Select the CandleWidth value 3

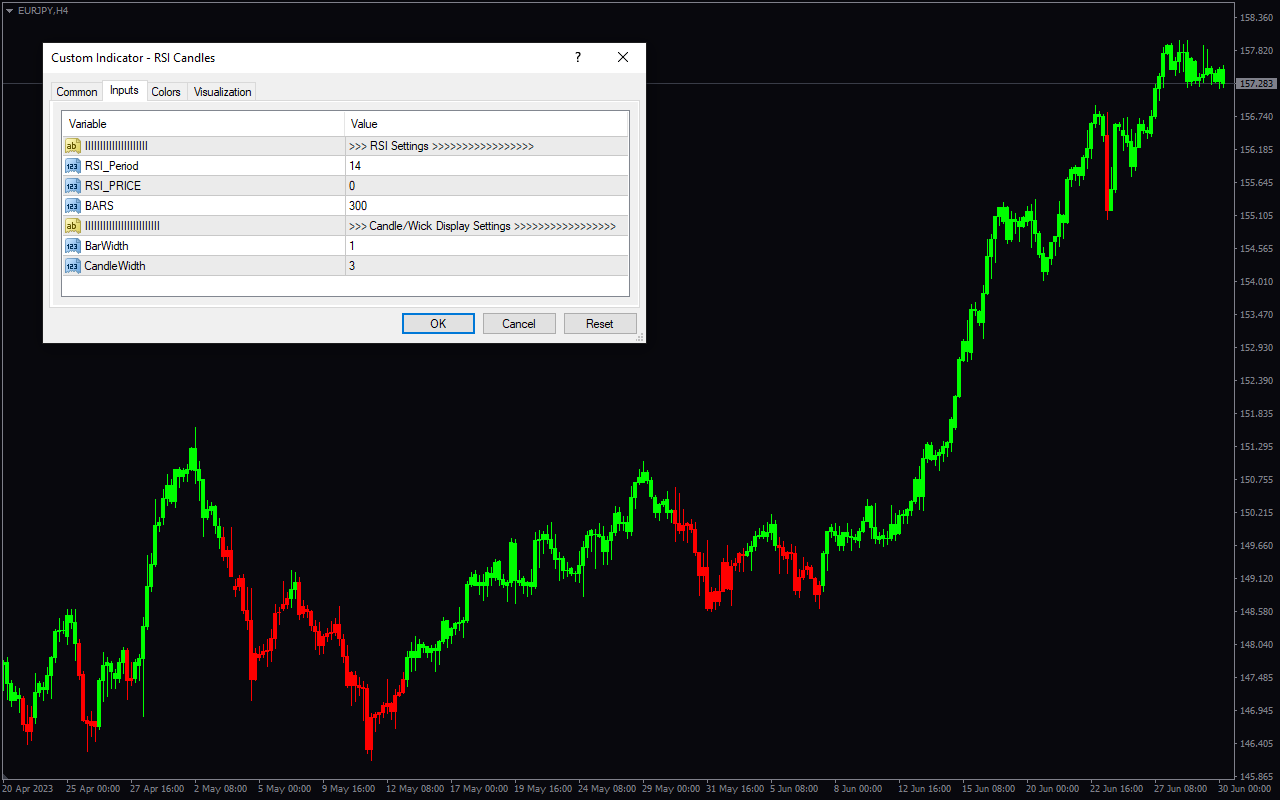point(487,266)
